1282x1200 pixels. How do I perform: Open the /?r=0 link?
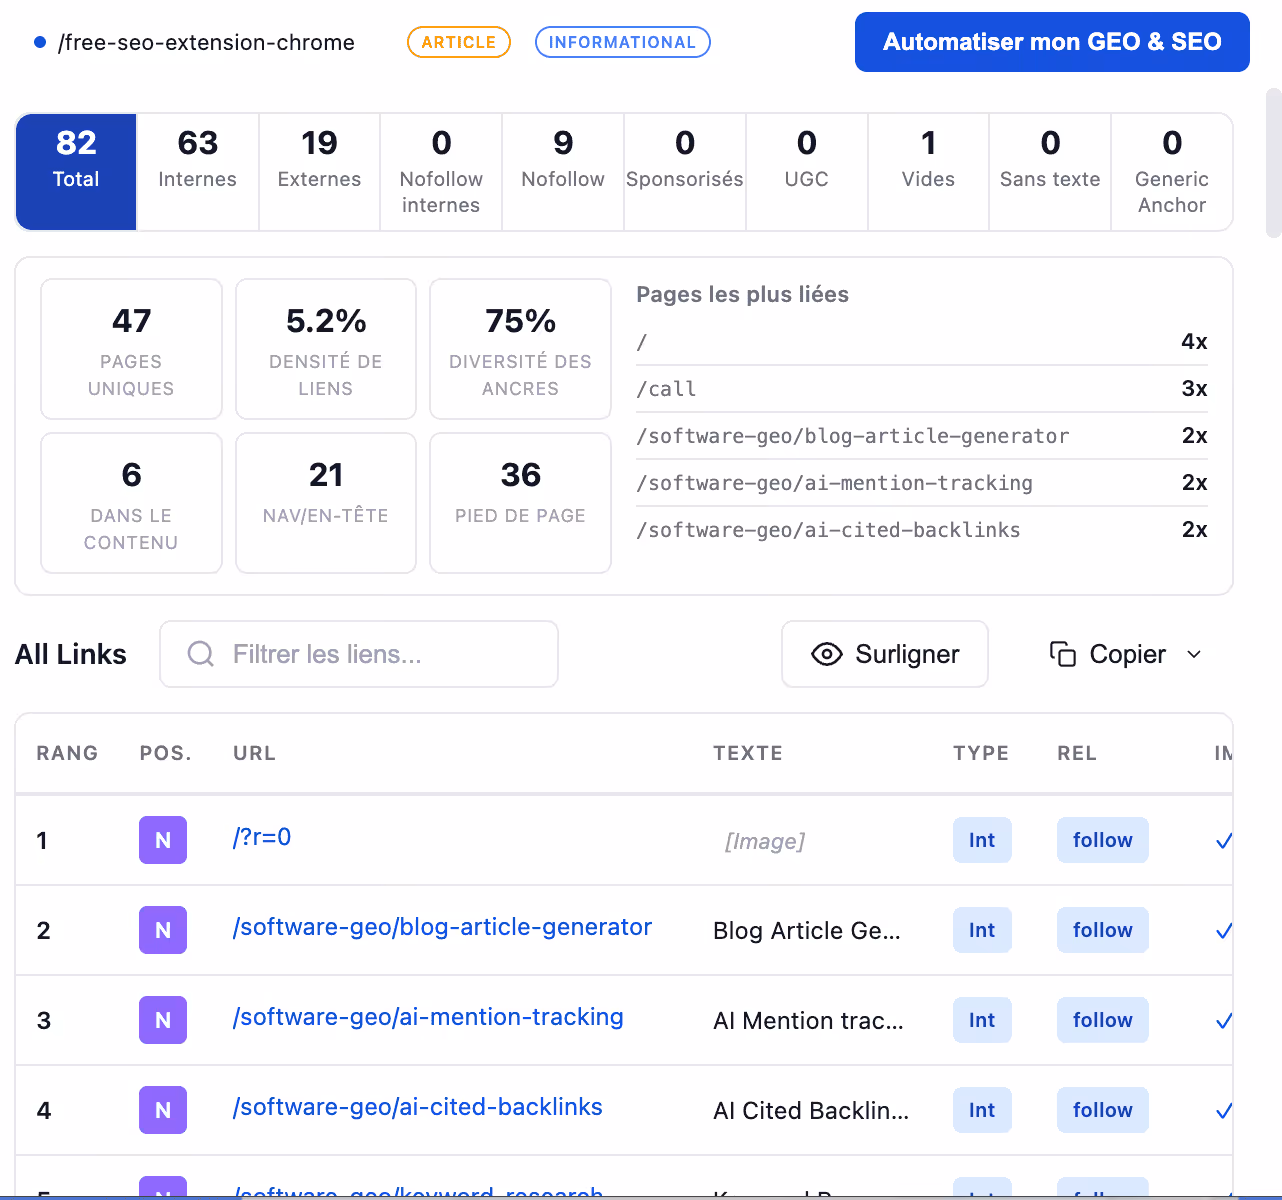pos(262,837)
